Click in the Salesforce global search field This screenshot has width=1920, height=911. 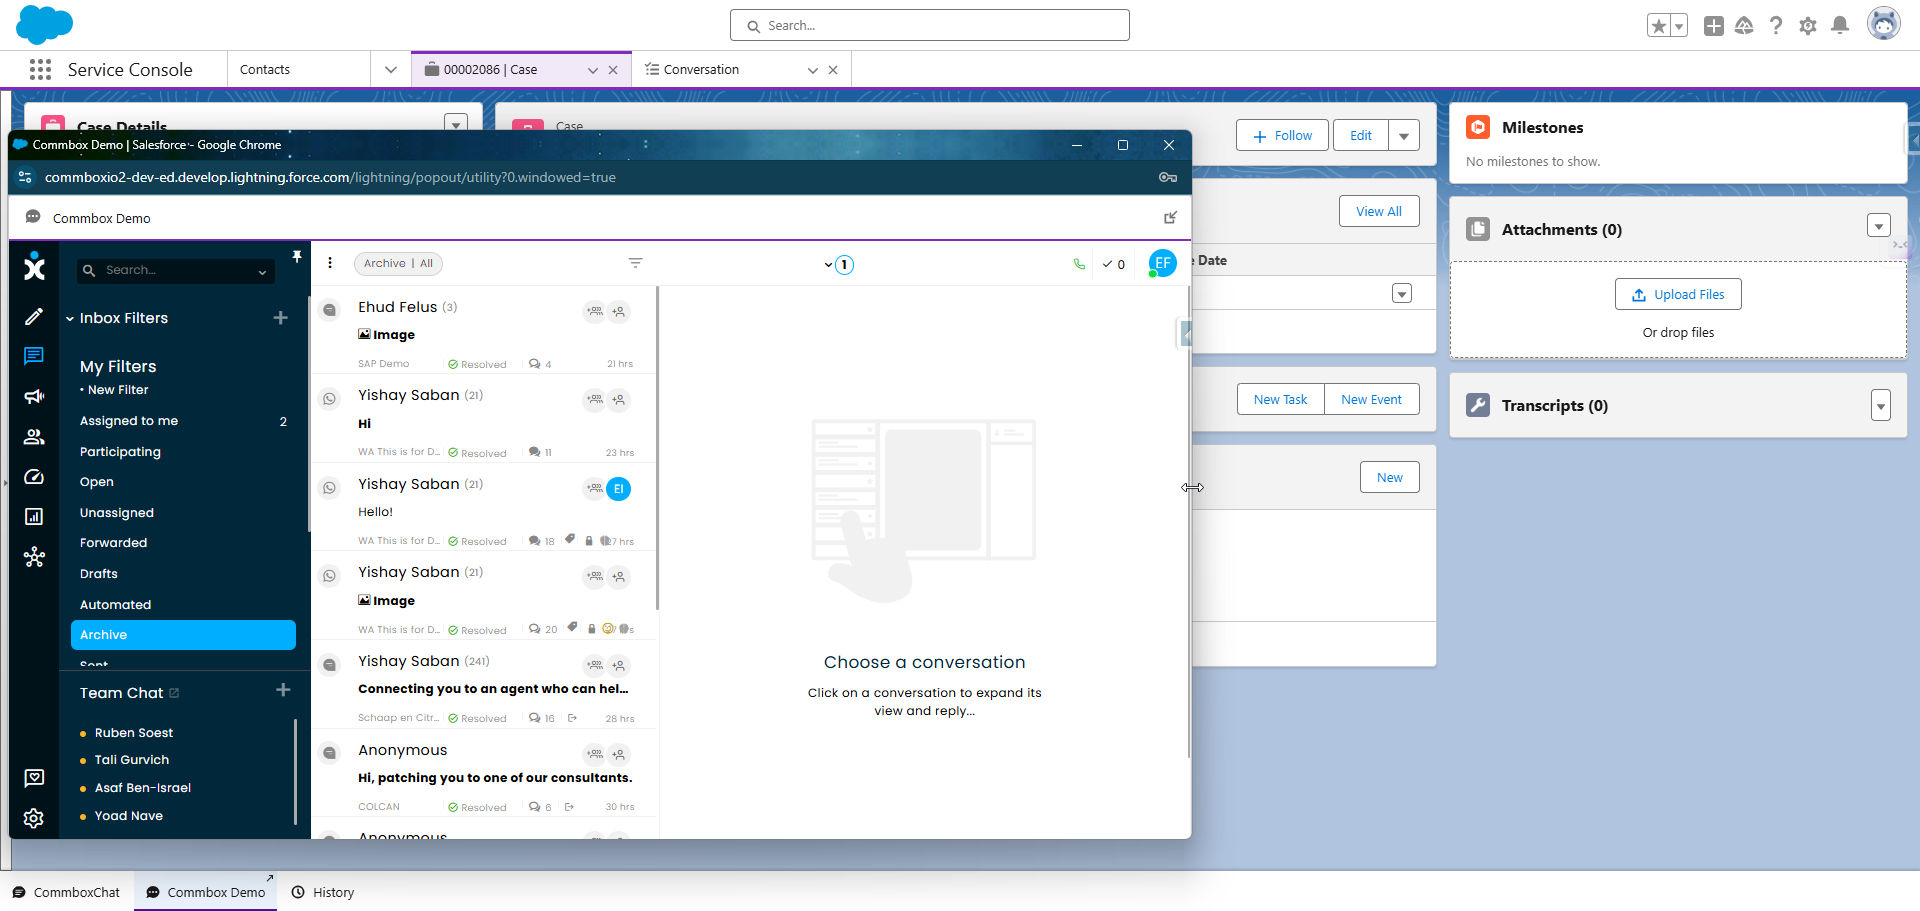click(x=930, y=26)
